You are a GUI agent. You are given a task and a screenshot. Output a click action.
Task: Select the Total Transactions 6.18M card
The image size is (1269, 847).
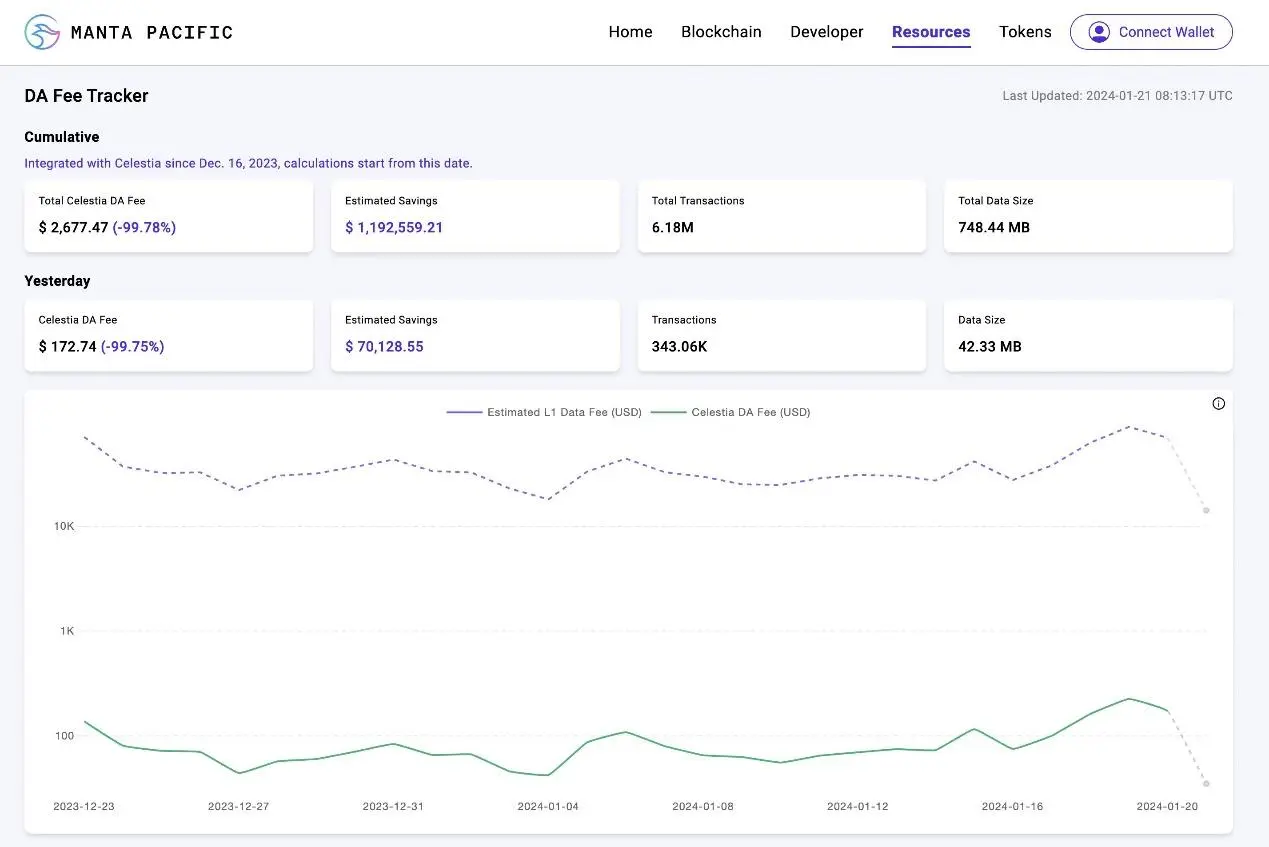point(781,216)
